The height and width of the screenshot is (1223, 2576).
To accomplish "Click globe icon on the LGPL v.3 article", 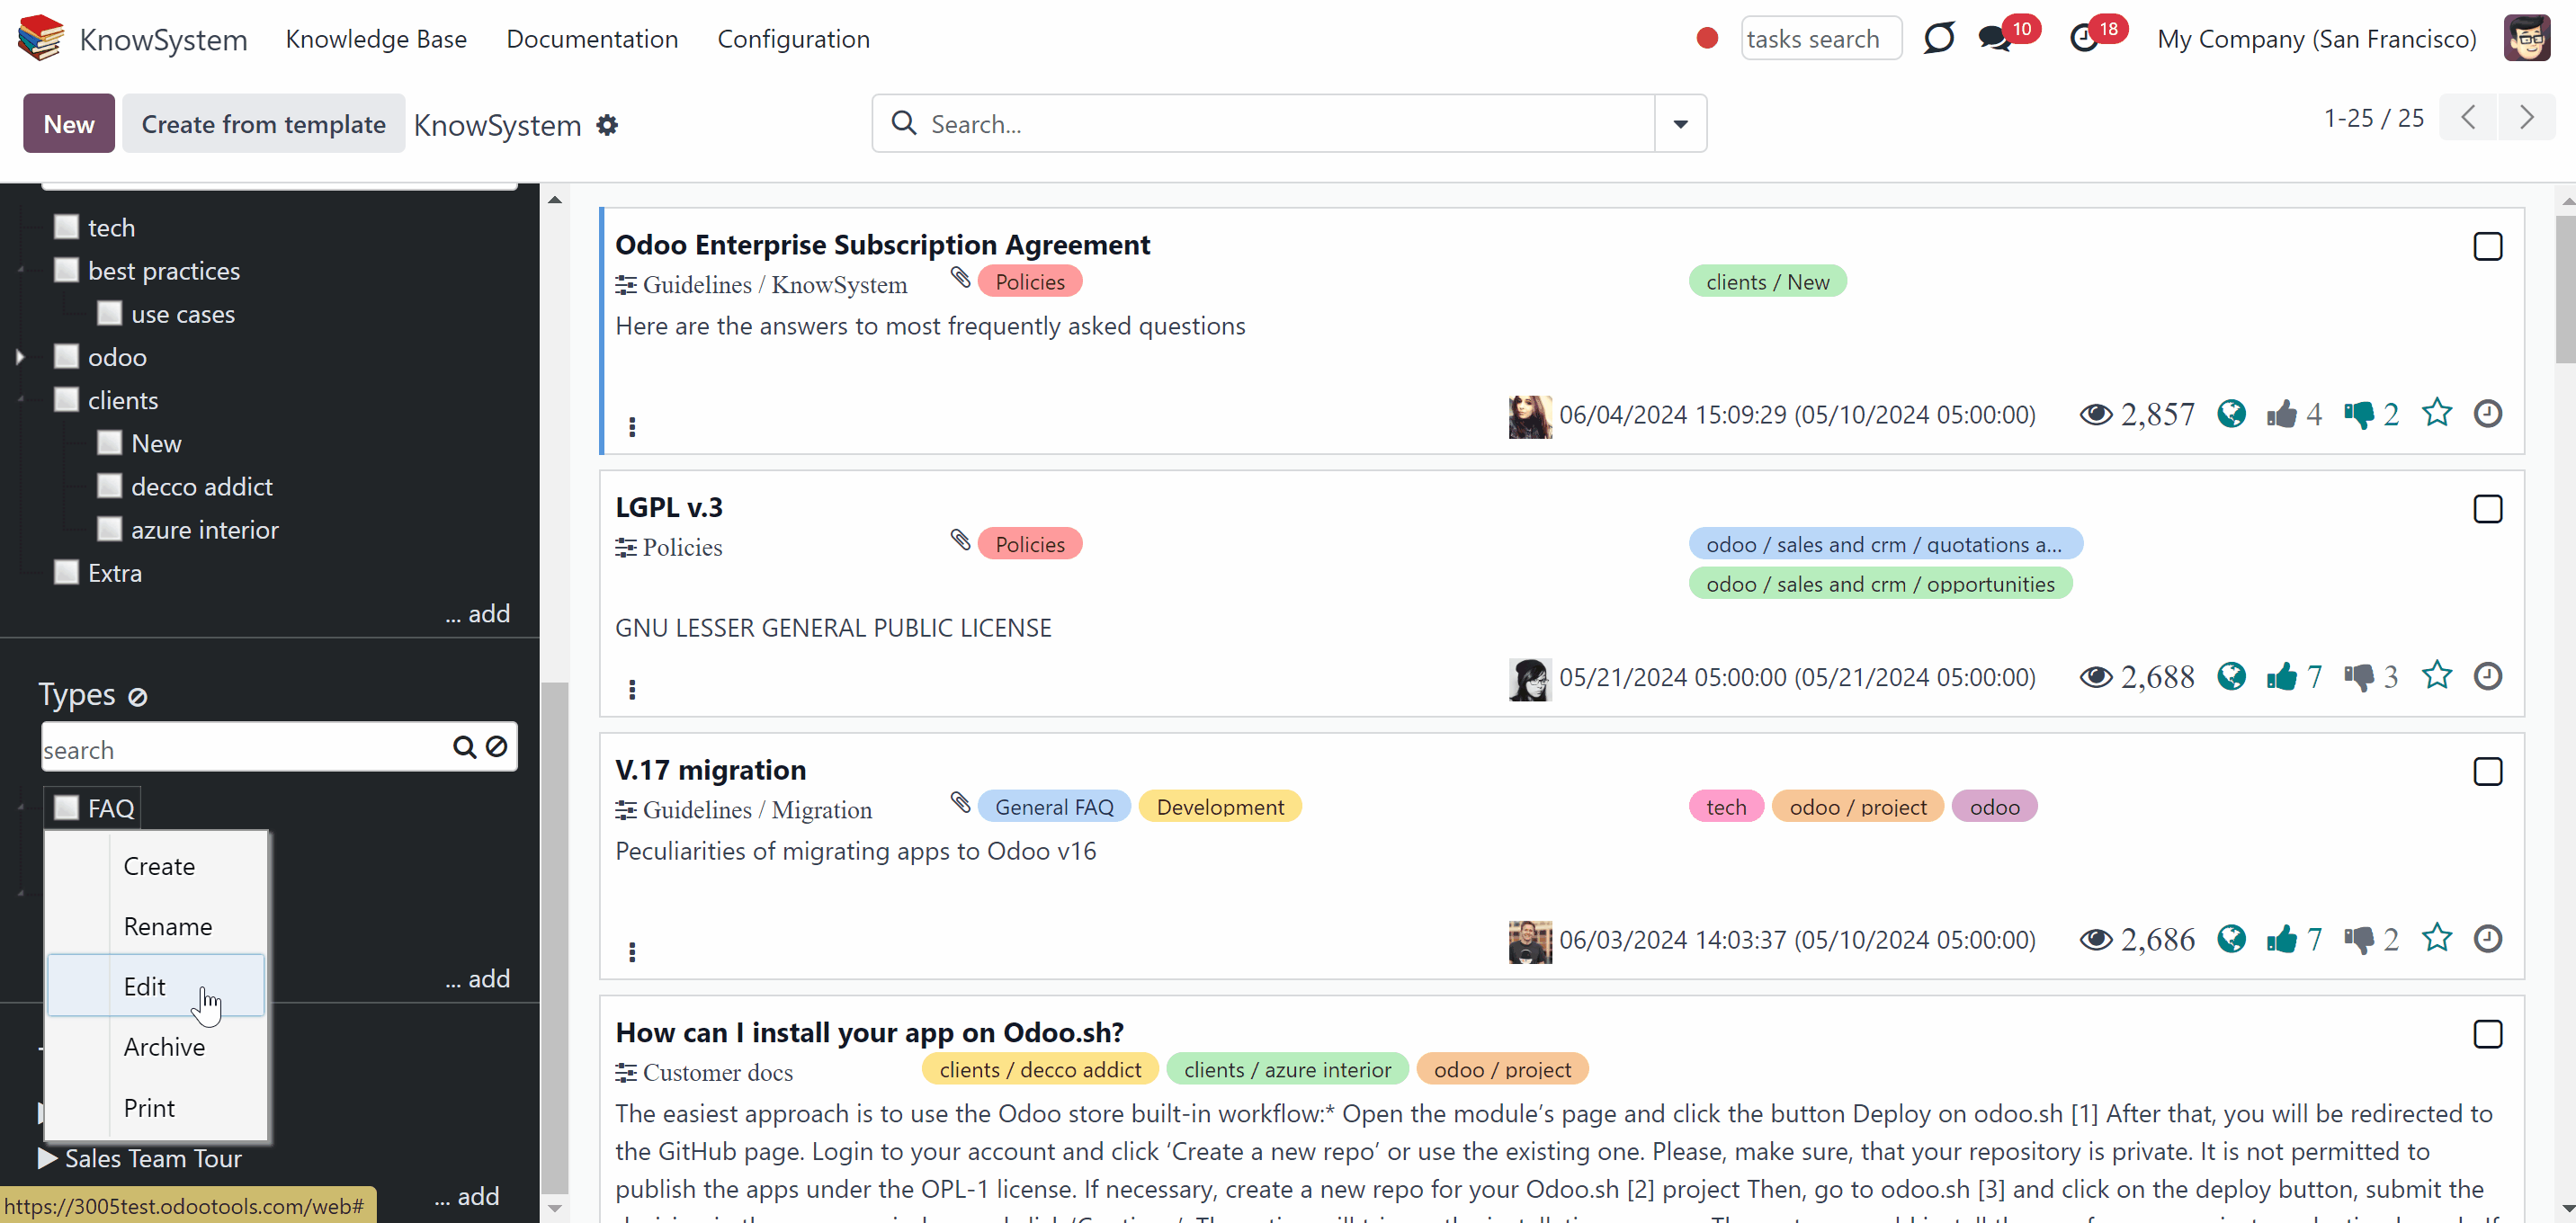I will pyautogui.click(x=2231, y=676).
